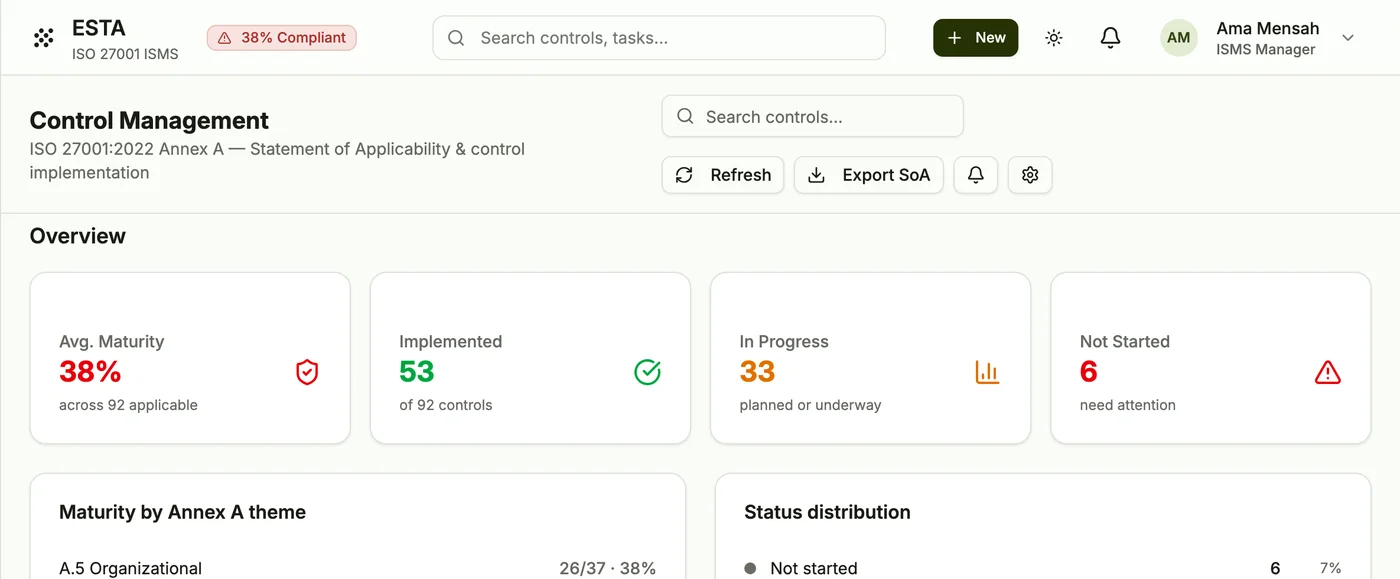This screenshot has width=1400, height=579.
Task: Select the 6 Not Started count
Action: (x=1089, y=372)
